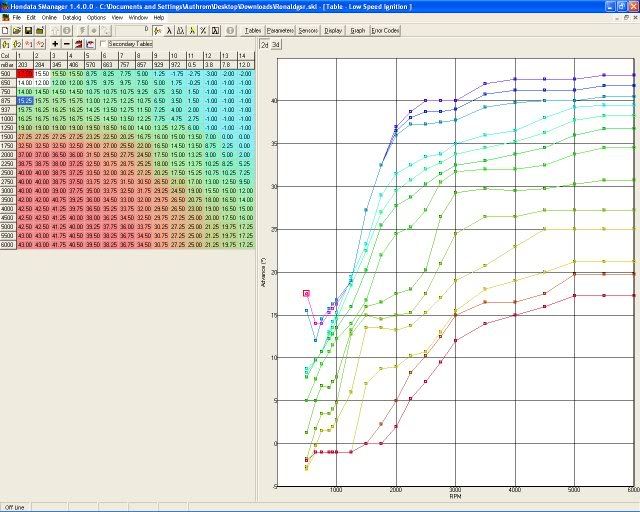The height and width of the screenshot is (512, 640).
Task: Switch to the 3d graph tab
Action: pyautogui.click(x=276, y=45)
